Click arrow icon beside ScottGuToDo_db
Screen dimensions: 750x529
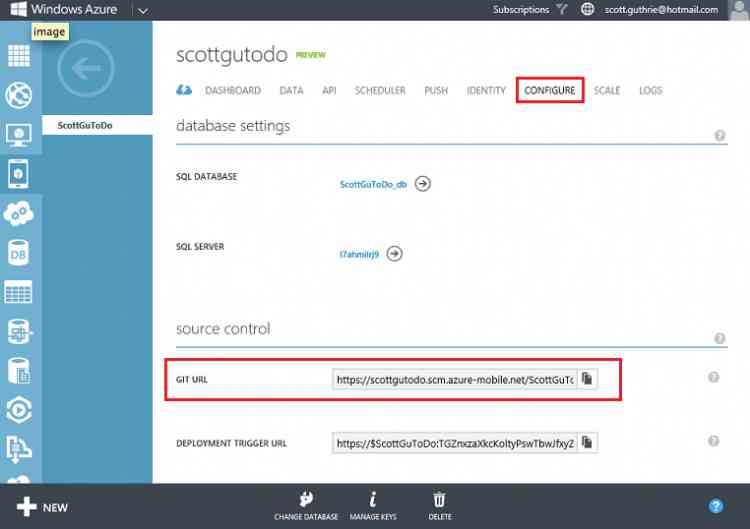point(422,184)
